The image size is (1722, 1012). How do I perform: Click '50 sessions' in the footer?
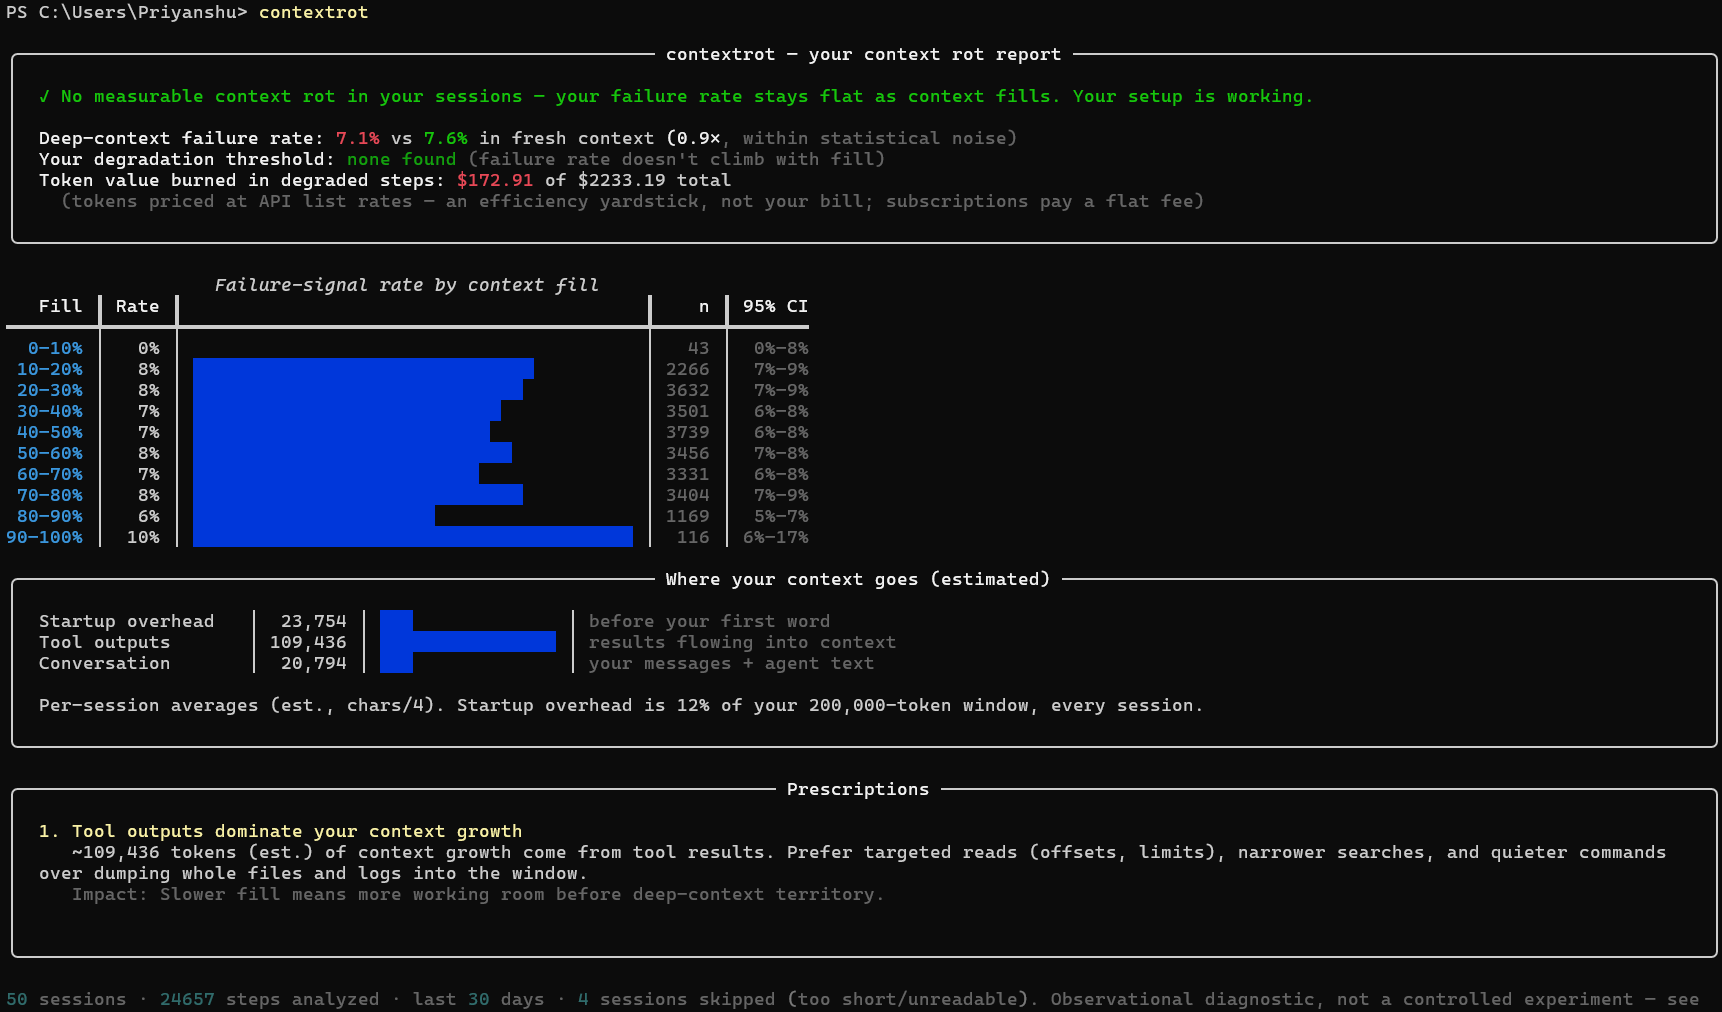pos(66,999)
